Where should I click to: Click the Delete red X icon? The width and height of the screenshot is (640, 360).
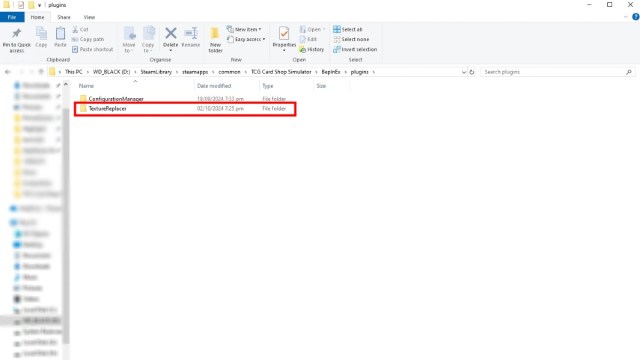(x=171, y=33)
